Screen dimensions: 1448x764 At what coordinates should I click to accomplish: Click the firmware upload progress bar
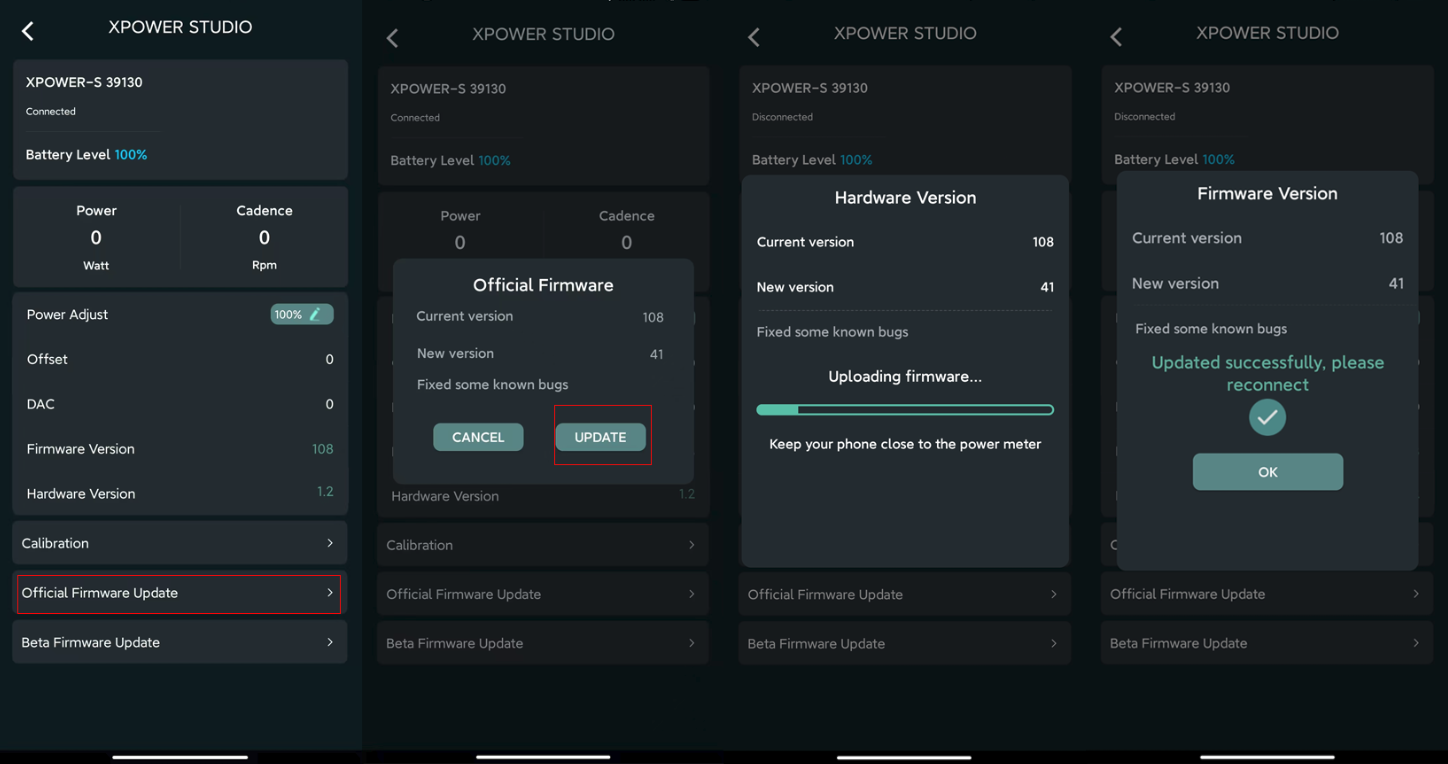click(x=905, y=410)
